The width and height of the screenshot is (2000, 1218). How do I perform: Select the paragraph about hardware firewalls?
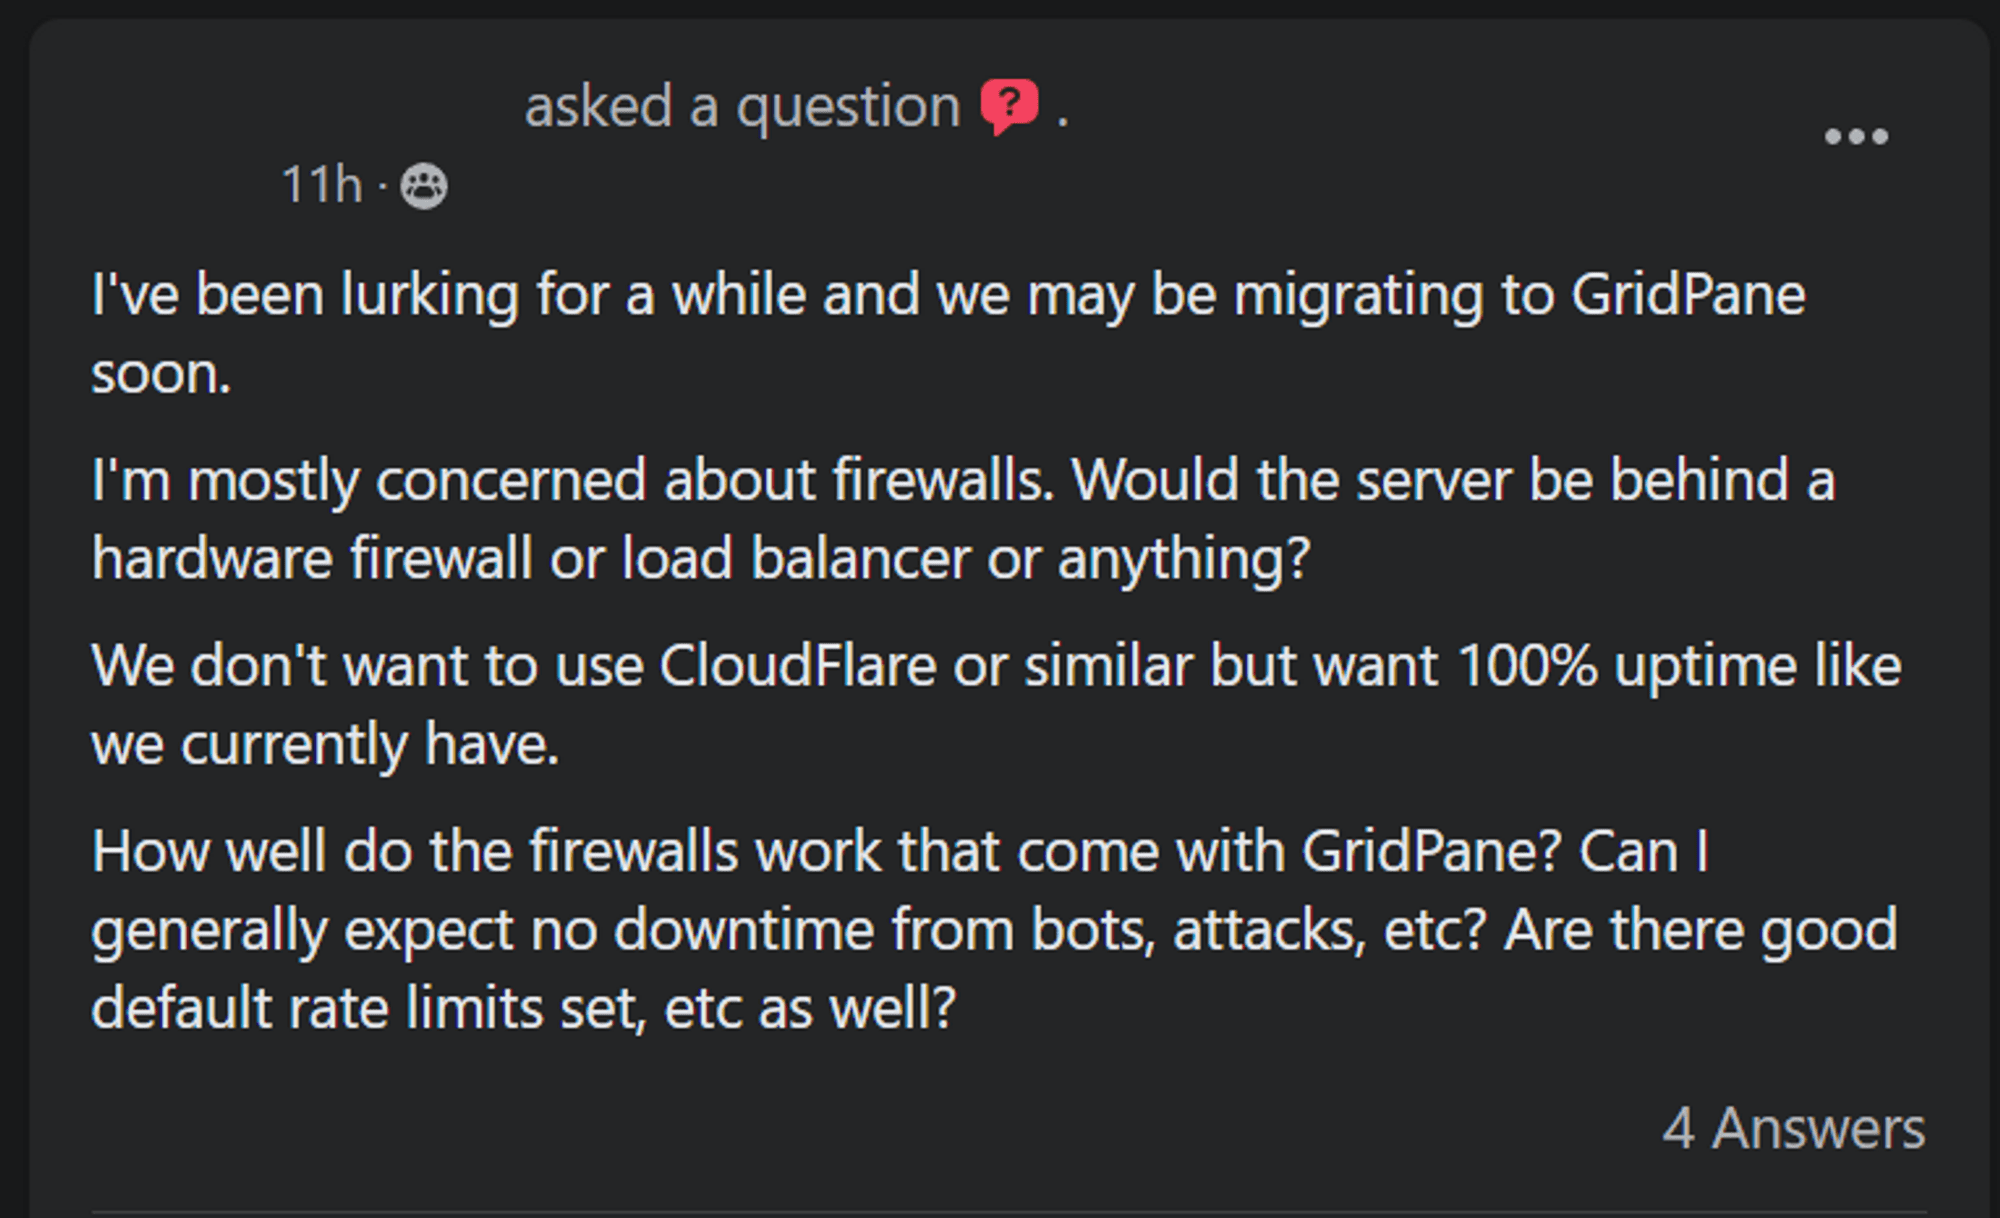coord(960,520)
